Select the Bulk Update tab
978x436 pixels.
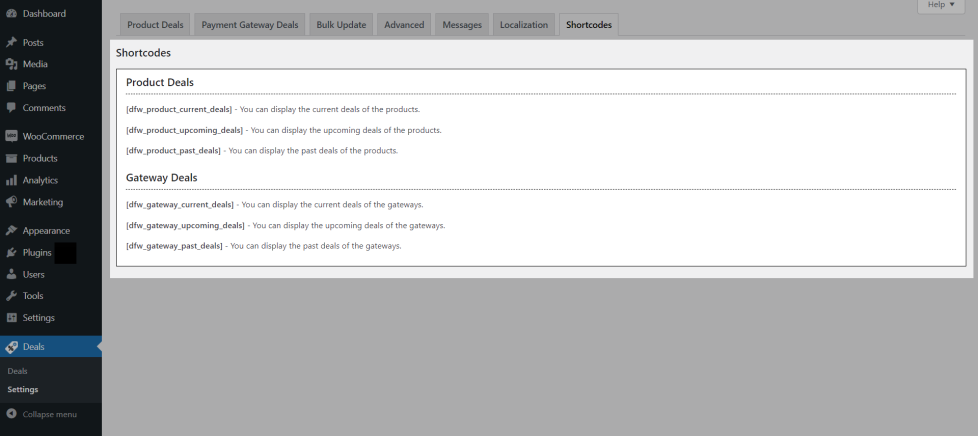[x=341, y=24]
